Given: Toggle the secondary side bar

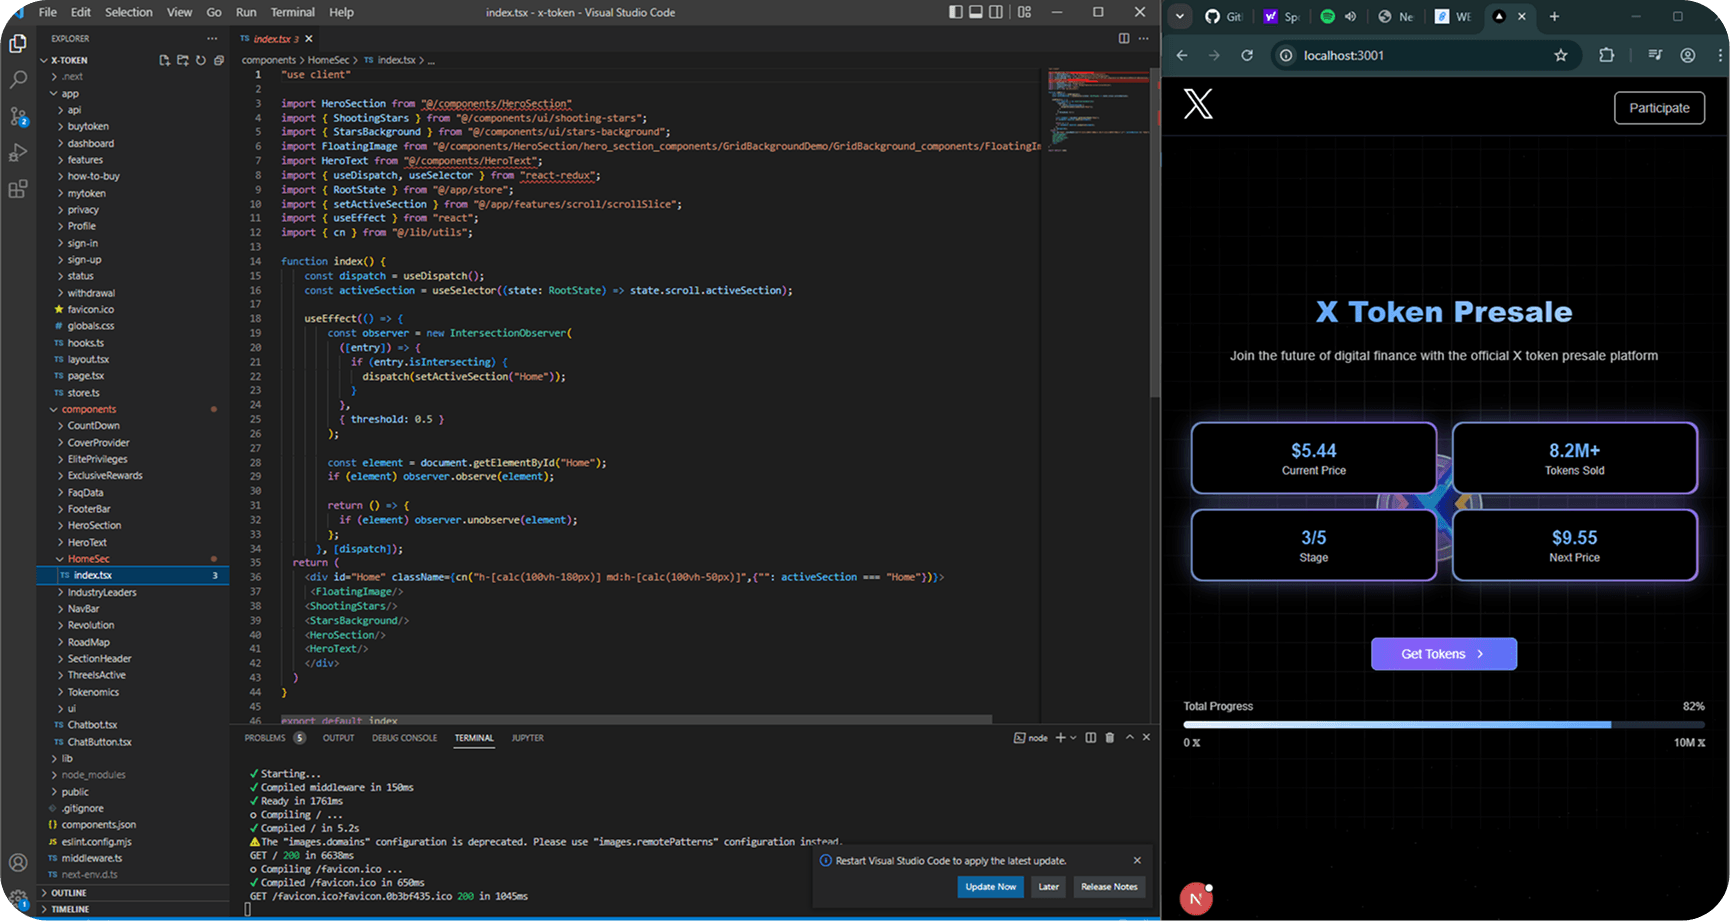Looking at the screenshot, I should pyautogui.click(x=996, y=12).
